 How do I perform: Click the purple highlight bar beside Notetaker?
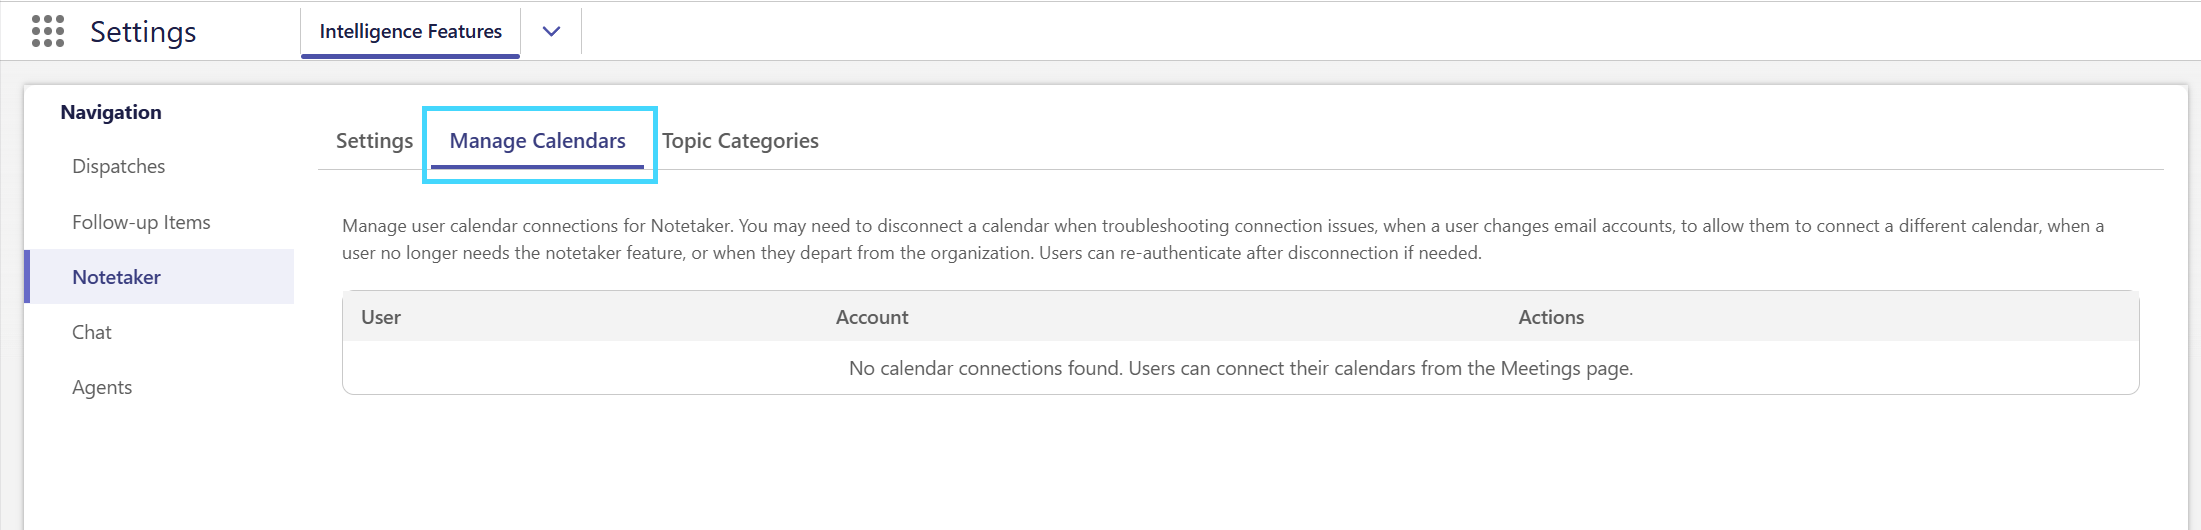click(28, 277)
